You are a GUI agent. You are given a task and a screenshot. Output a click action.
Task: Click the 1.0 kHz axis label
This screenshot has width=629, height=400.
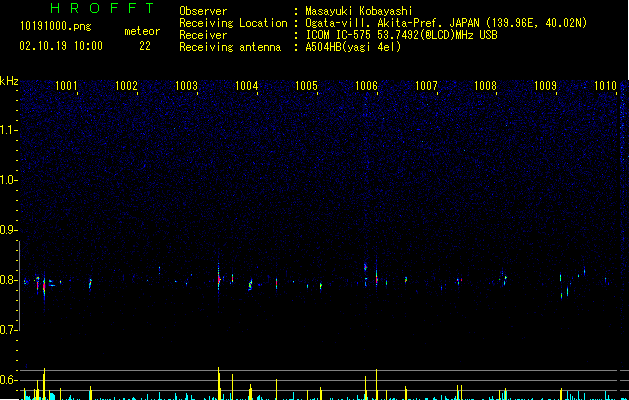[x=9, y=180]
